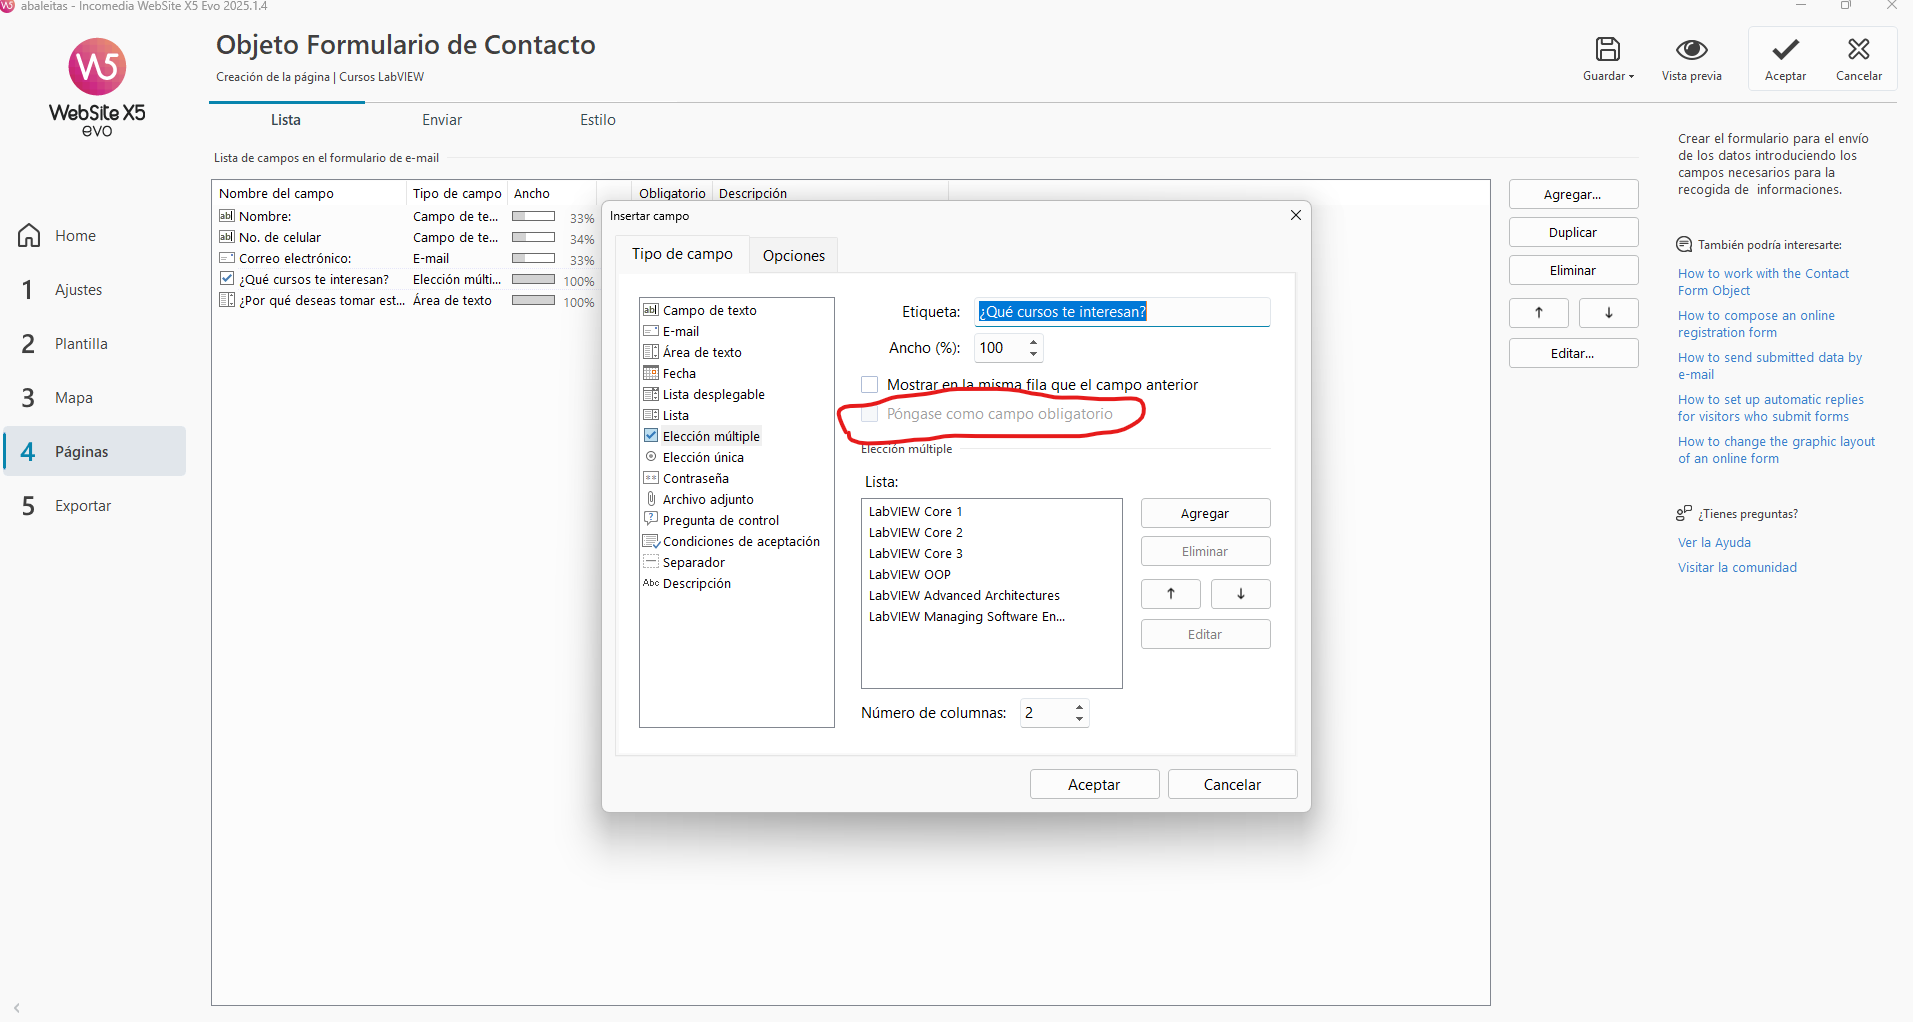Select the Elección múltiple field type
Screen dimensions: 1913x1022
coord(711,436)
